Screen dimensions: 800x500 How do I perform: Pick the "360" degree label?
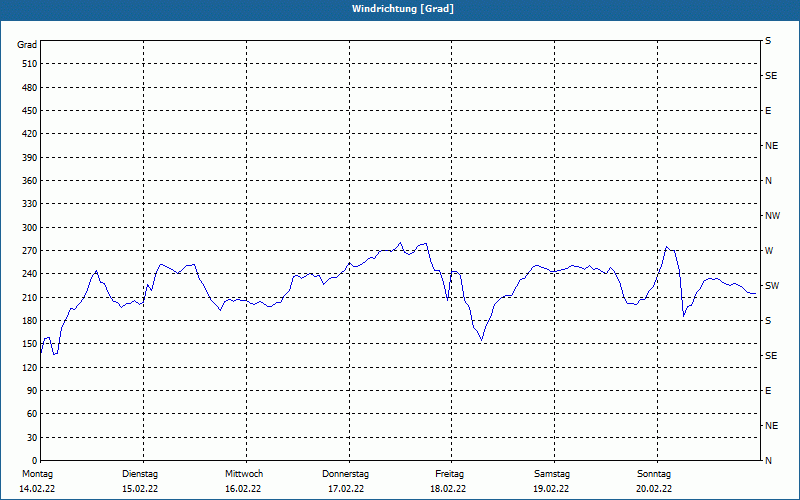click(30, 181)
